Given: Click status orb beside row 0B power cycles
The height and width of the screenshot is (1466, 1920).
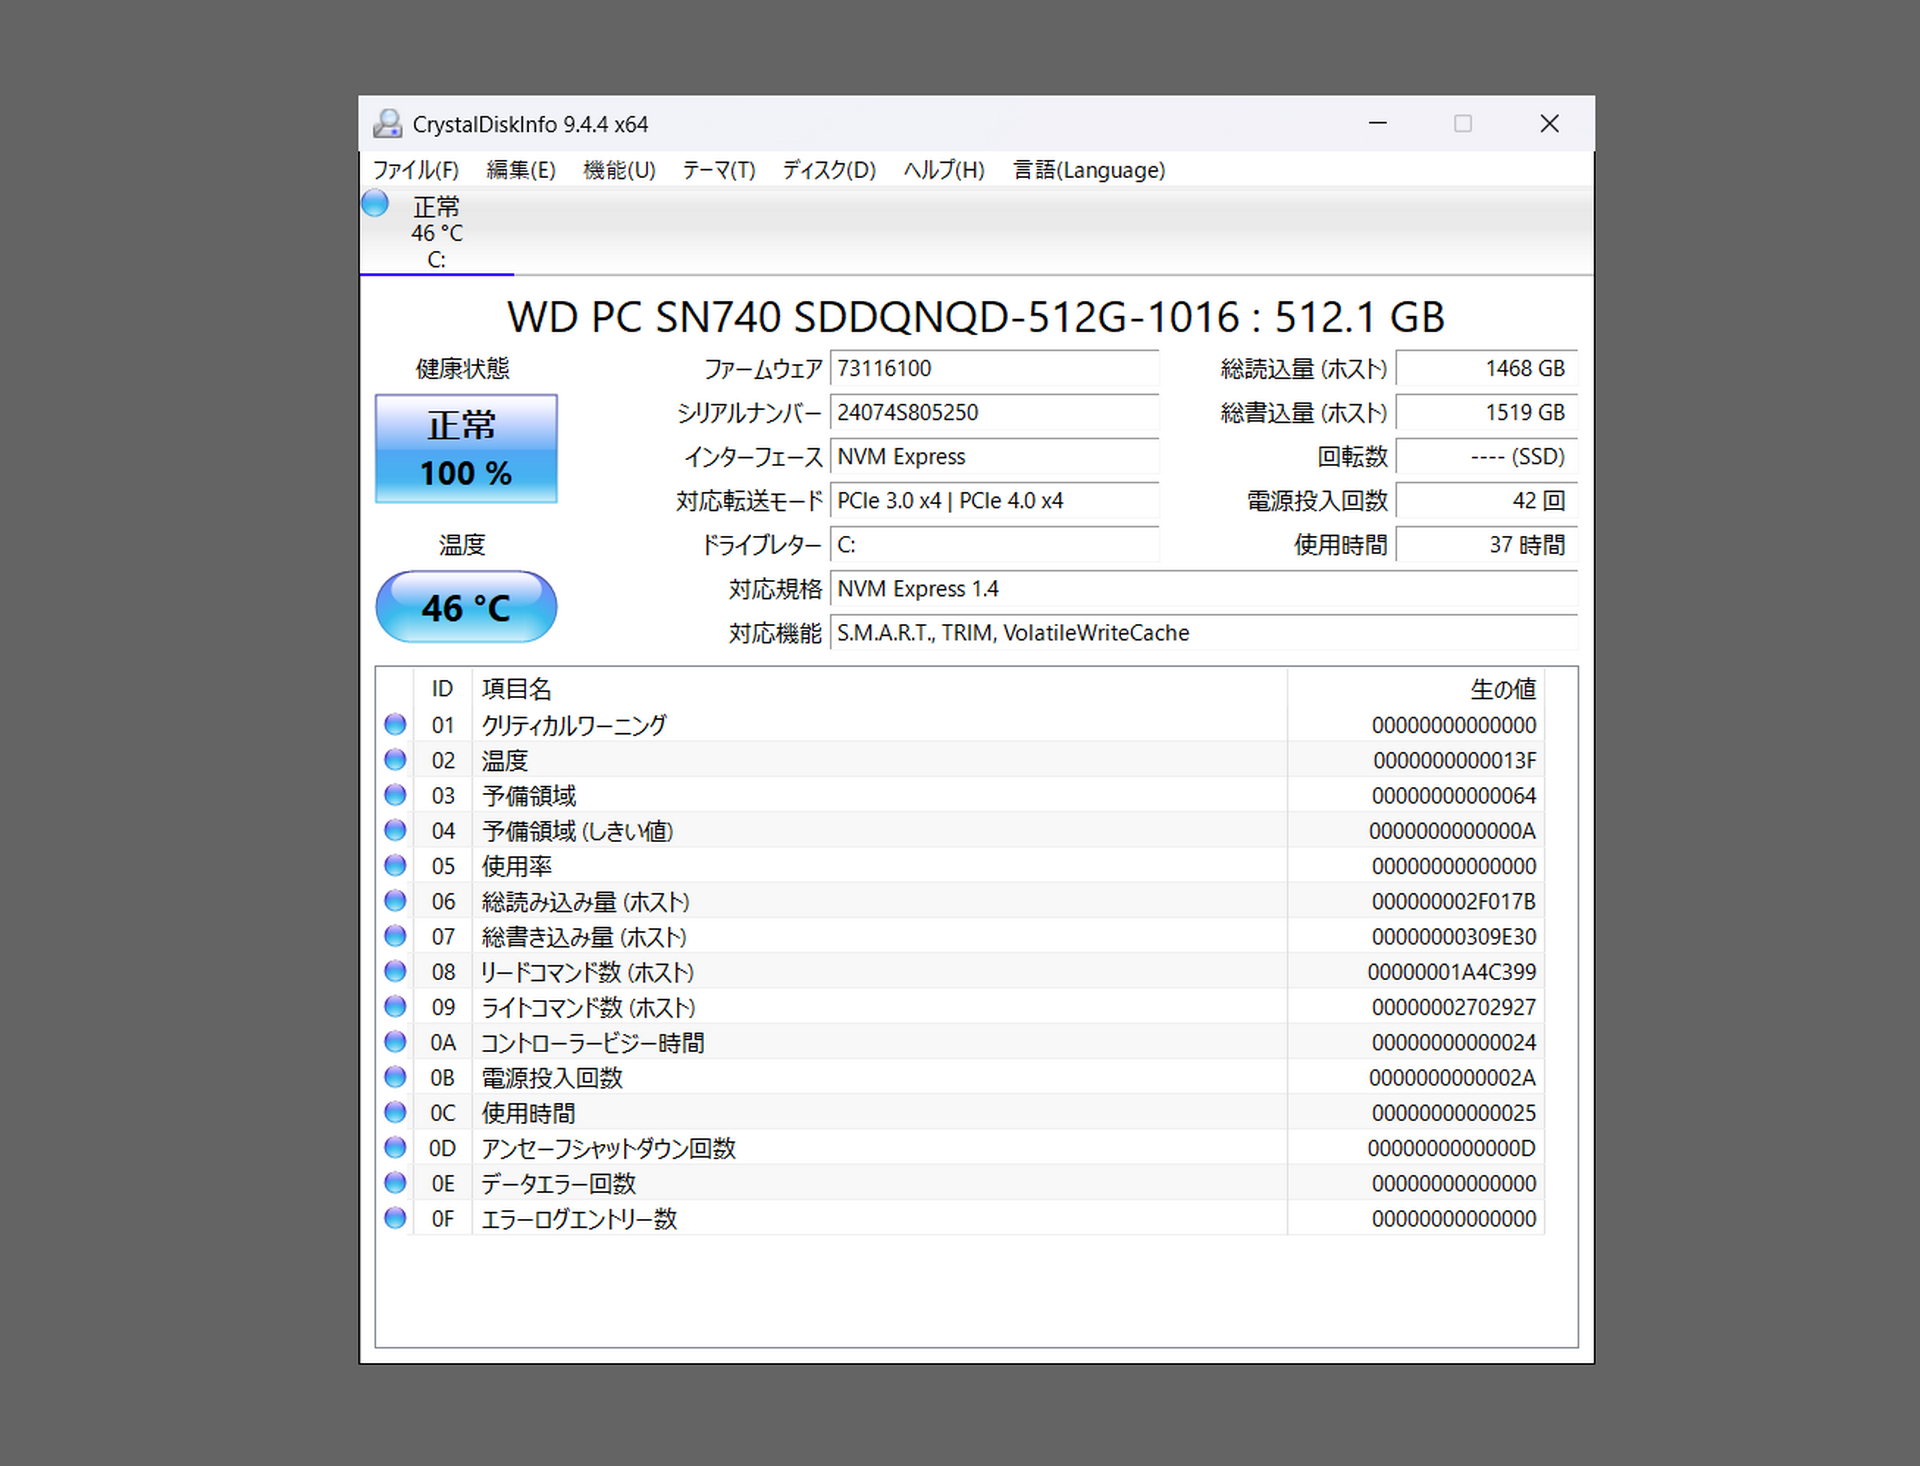Looking at the screenshot, I should click(395, 1077).
